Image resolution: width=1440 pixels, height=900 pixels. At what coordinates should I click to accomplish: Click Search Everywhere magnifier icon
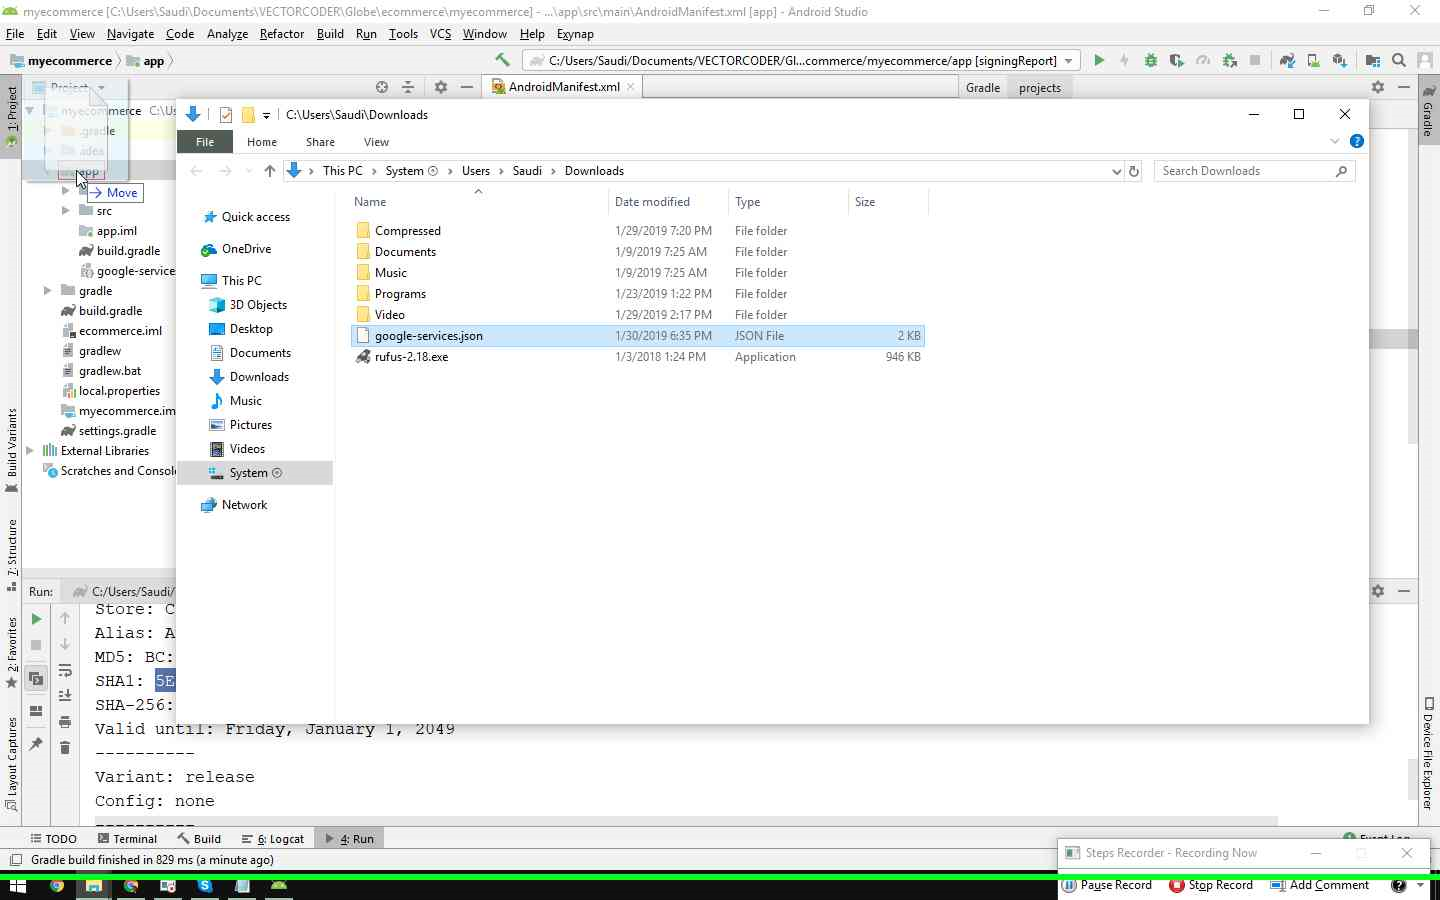click(1399, 60)
